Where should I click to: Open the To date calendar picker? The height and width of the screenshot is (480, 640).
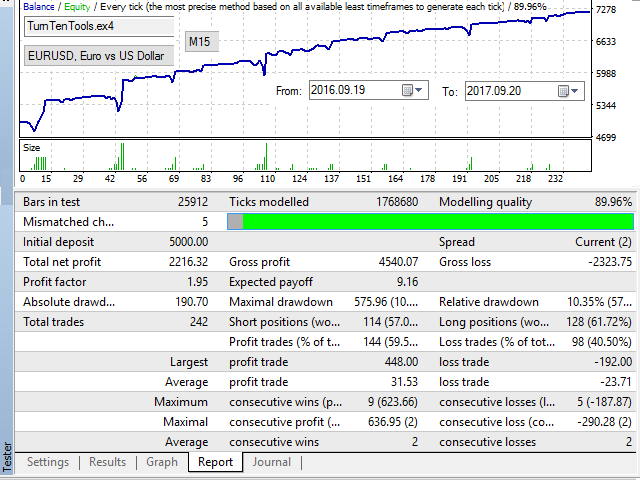click(568, 91)
